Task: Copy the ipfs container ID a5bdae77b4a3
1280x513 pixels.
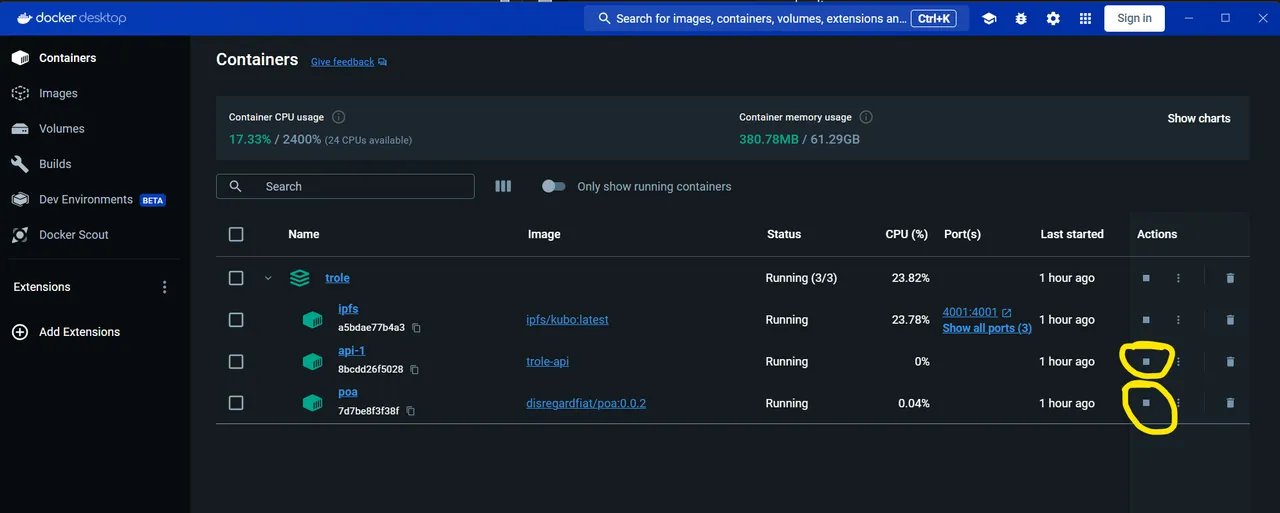Action: click(x=416, y=328)
